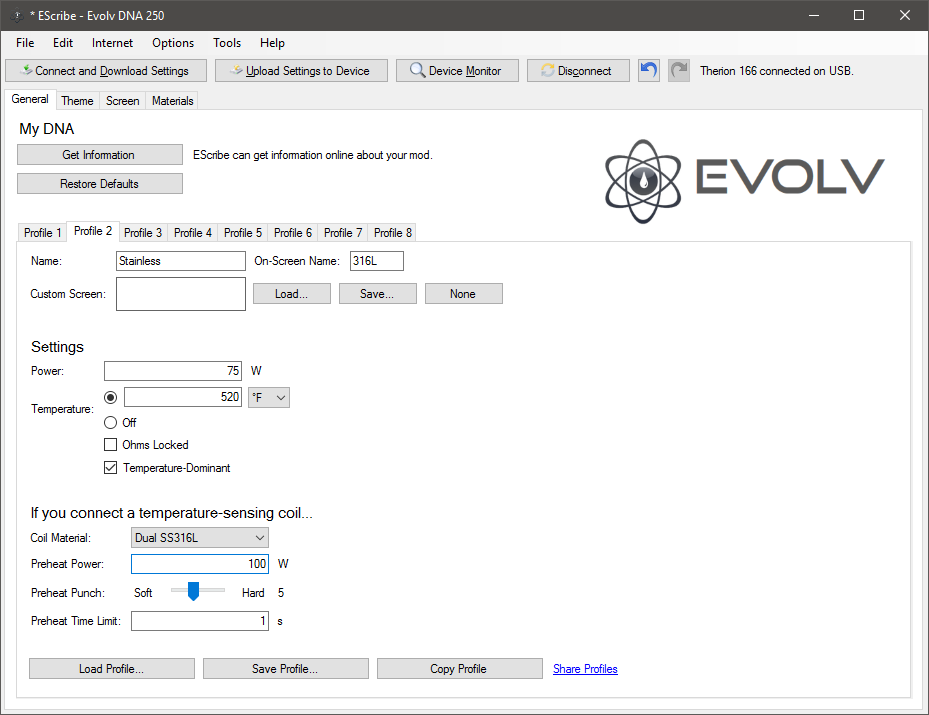Viewport: 929px width, 715px height.
Task: Open the Tools menu
Action: pyautogui.click(x=227, y=43)
